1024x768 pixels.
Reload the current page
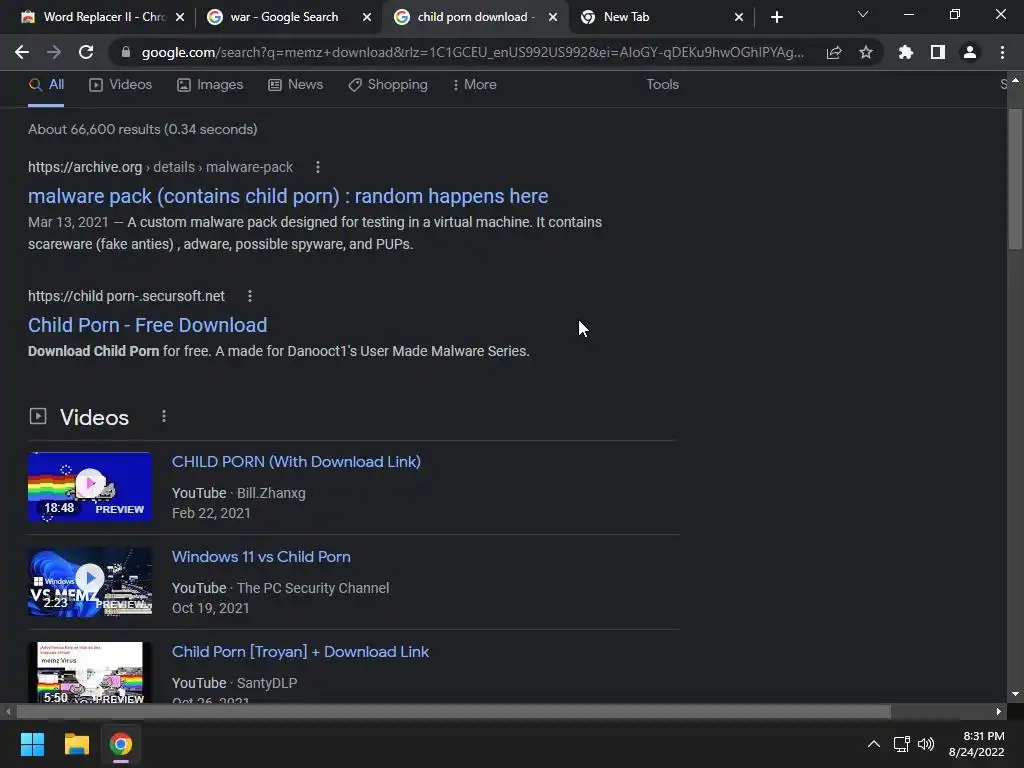click(86, 52)
